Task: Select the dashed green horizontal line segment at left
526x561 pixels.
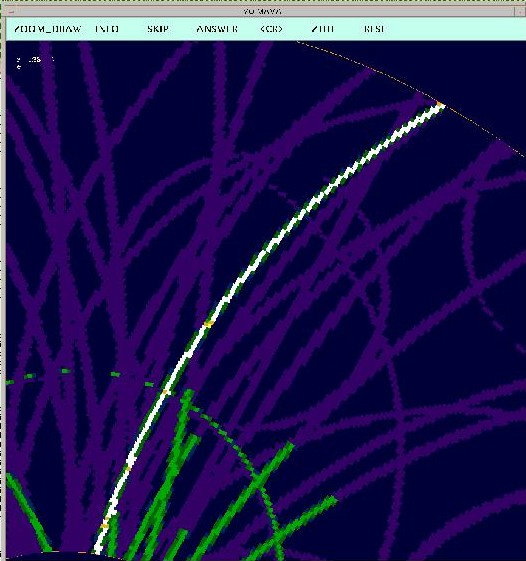Action: pyautogui.click(x=81, y=376)
